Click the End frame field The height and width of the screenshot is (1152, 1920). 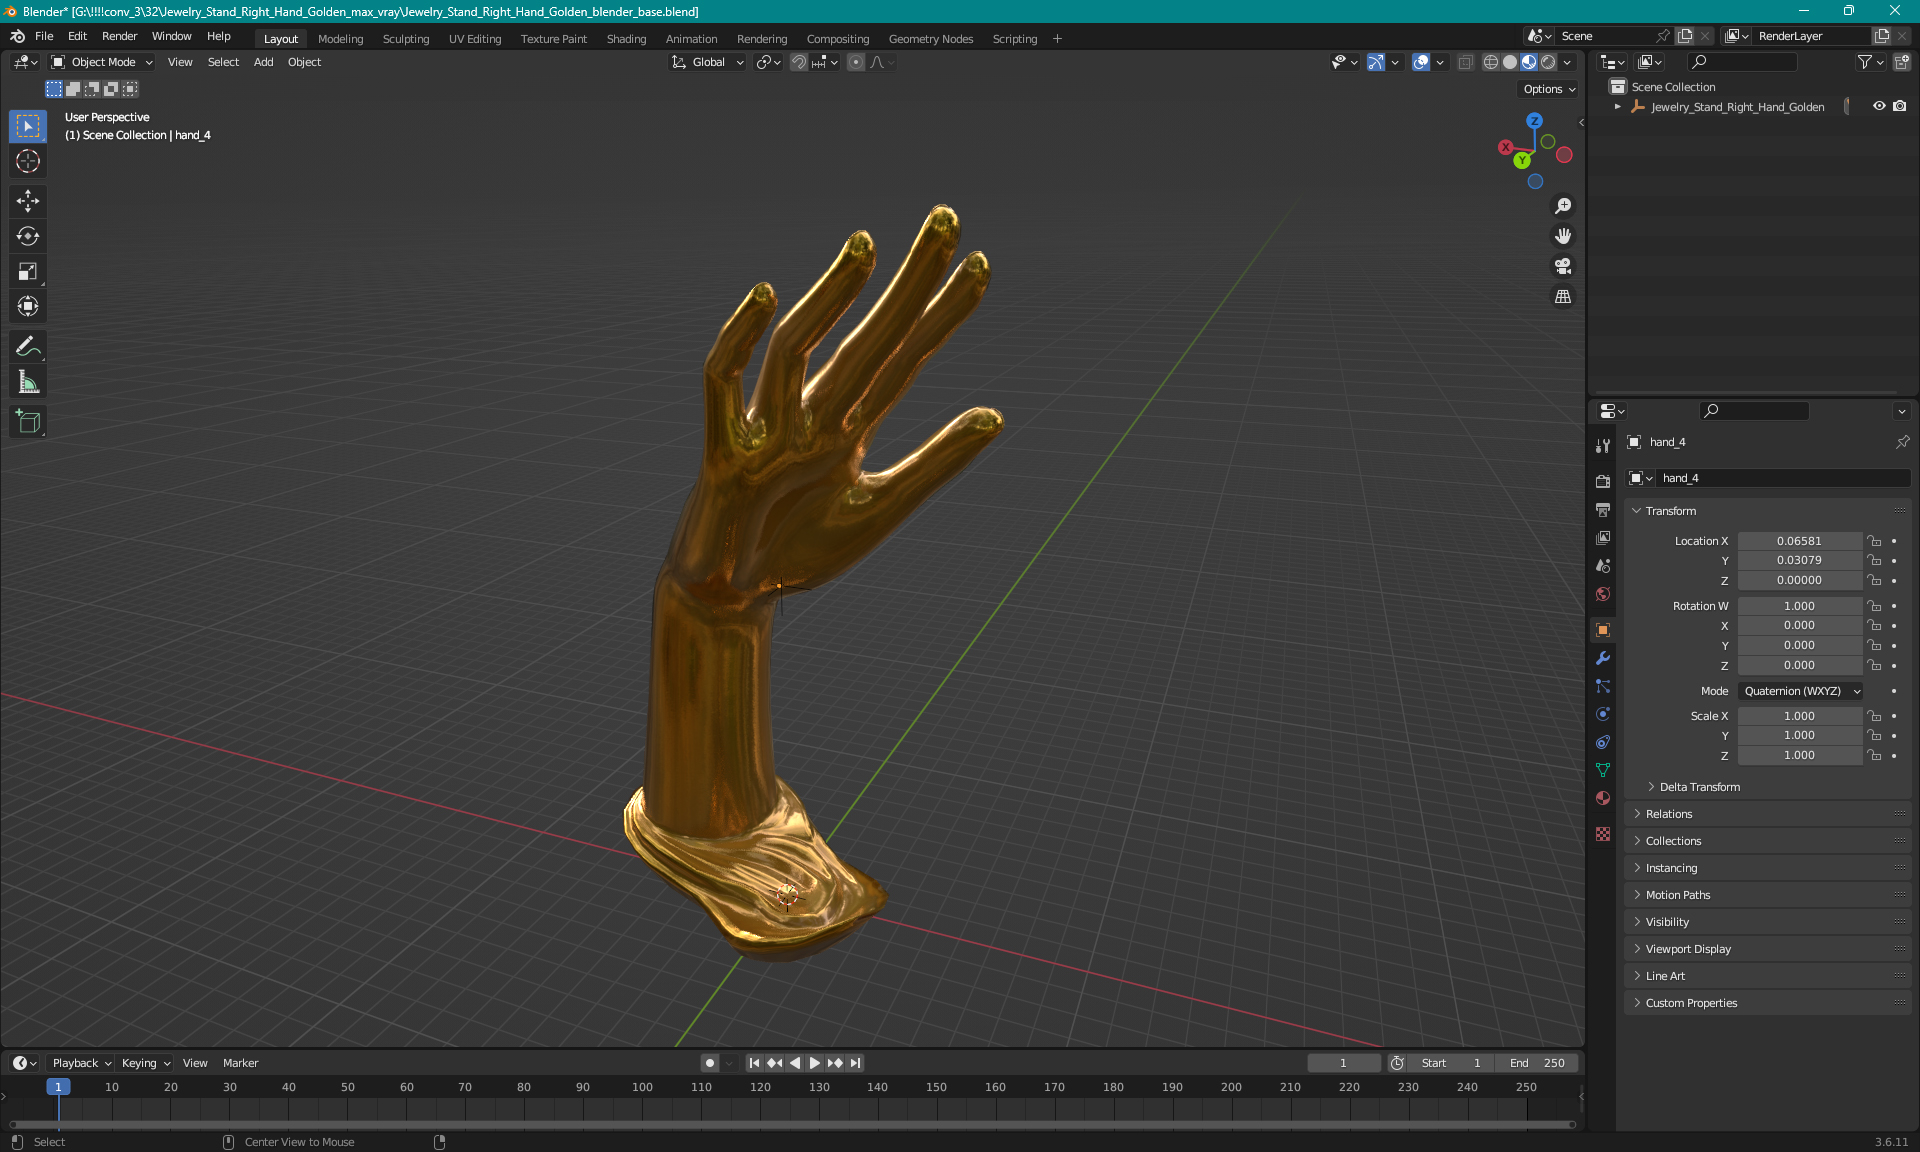pyautogui.click(x=1537, y=1063)
